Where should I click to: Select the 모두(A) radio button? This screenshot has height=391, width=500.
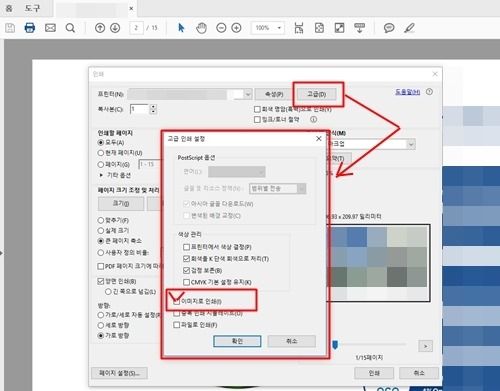(101, 142)
